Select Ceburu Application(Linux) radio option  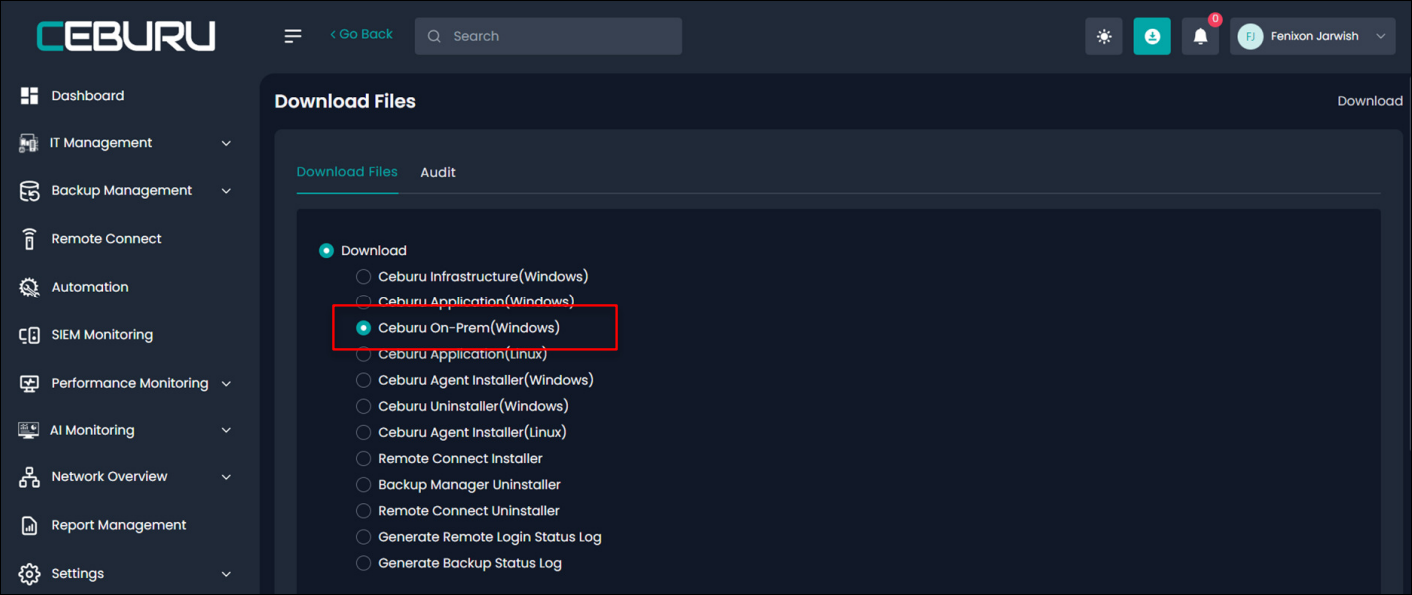click(x=364, y=354)
